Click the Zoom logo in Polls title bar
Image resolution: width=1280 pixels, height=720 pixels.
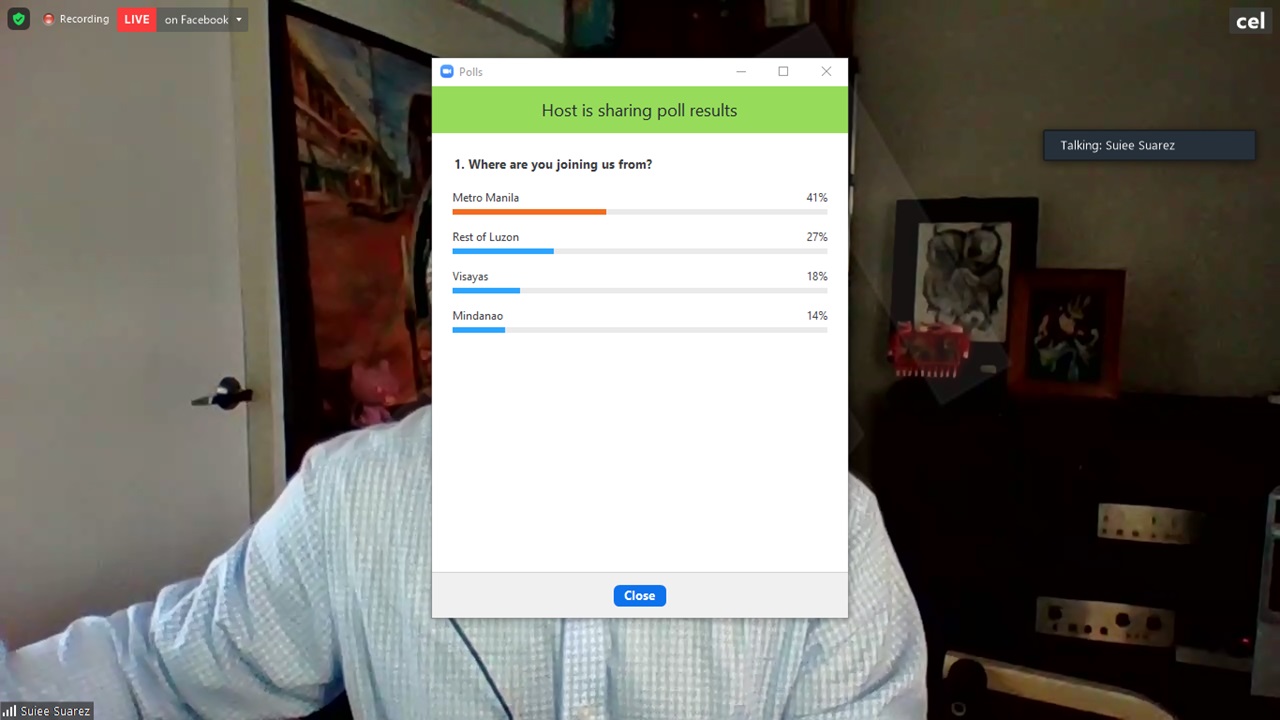(x=447, y=72)
